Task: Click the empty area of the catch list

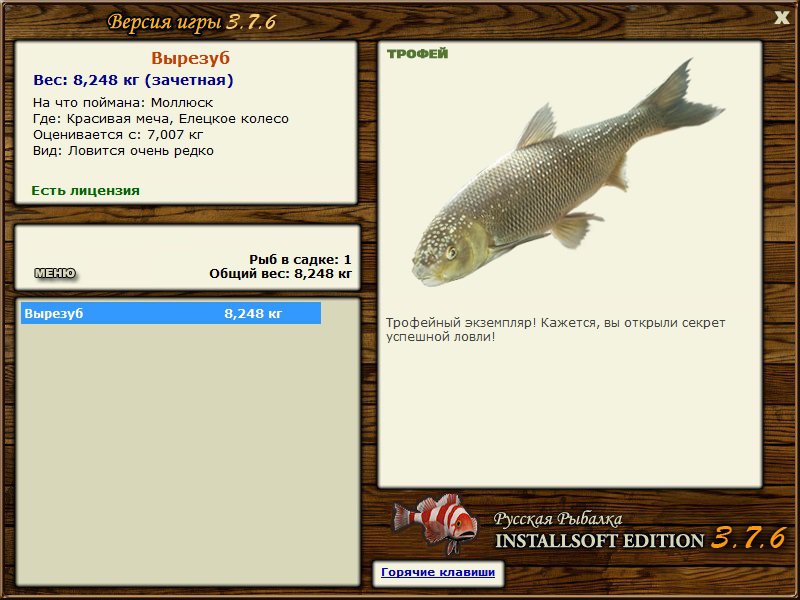Action: pyautogui.click(x=188, y=454)
